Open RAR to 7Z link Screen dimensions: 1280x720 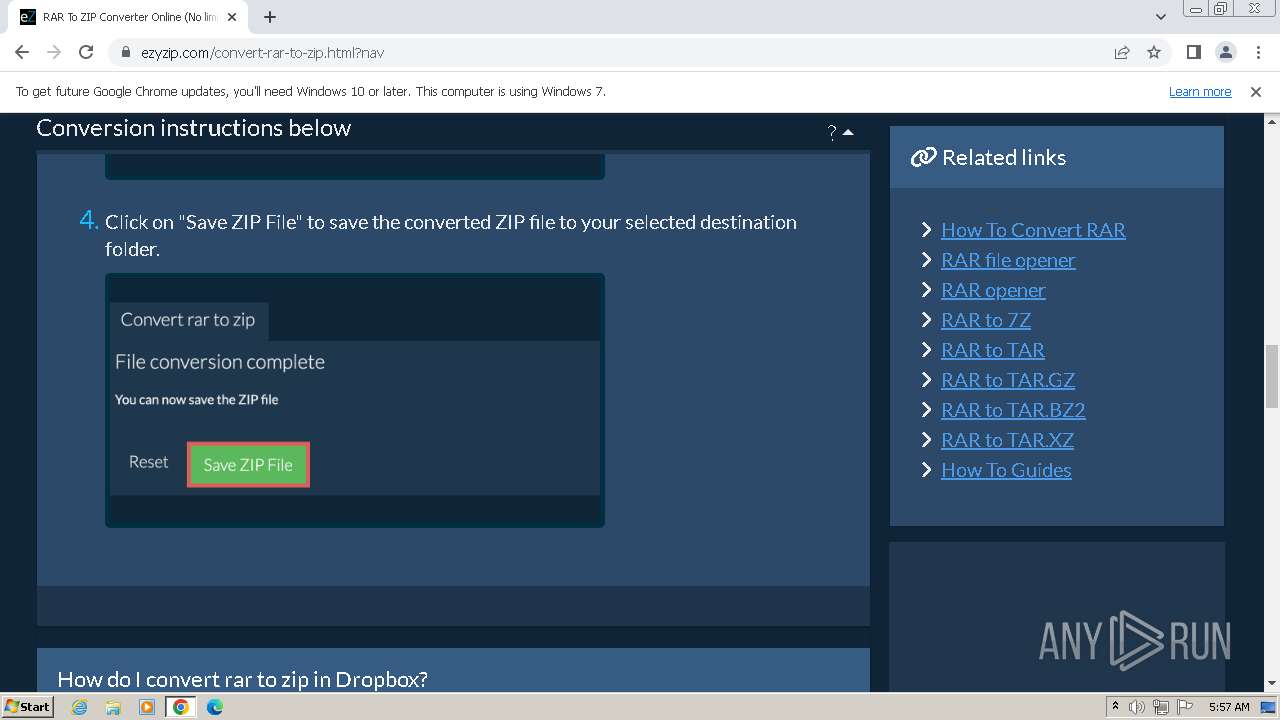coord(986,320)
